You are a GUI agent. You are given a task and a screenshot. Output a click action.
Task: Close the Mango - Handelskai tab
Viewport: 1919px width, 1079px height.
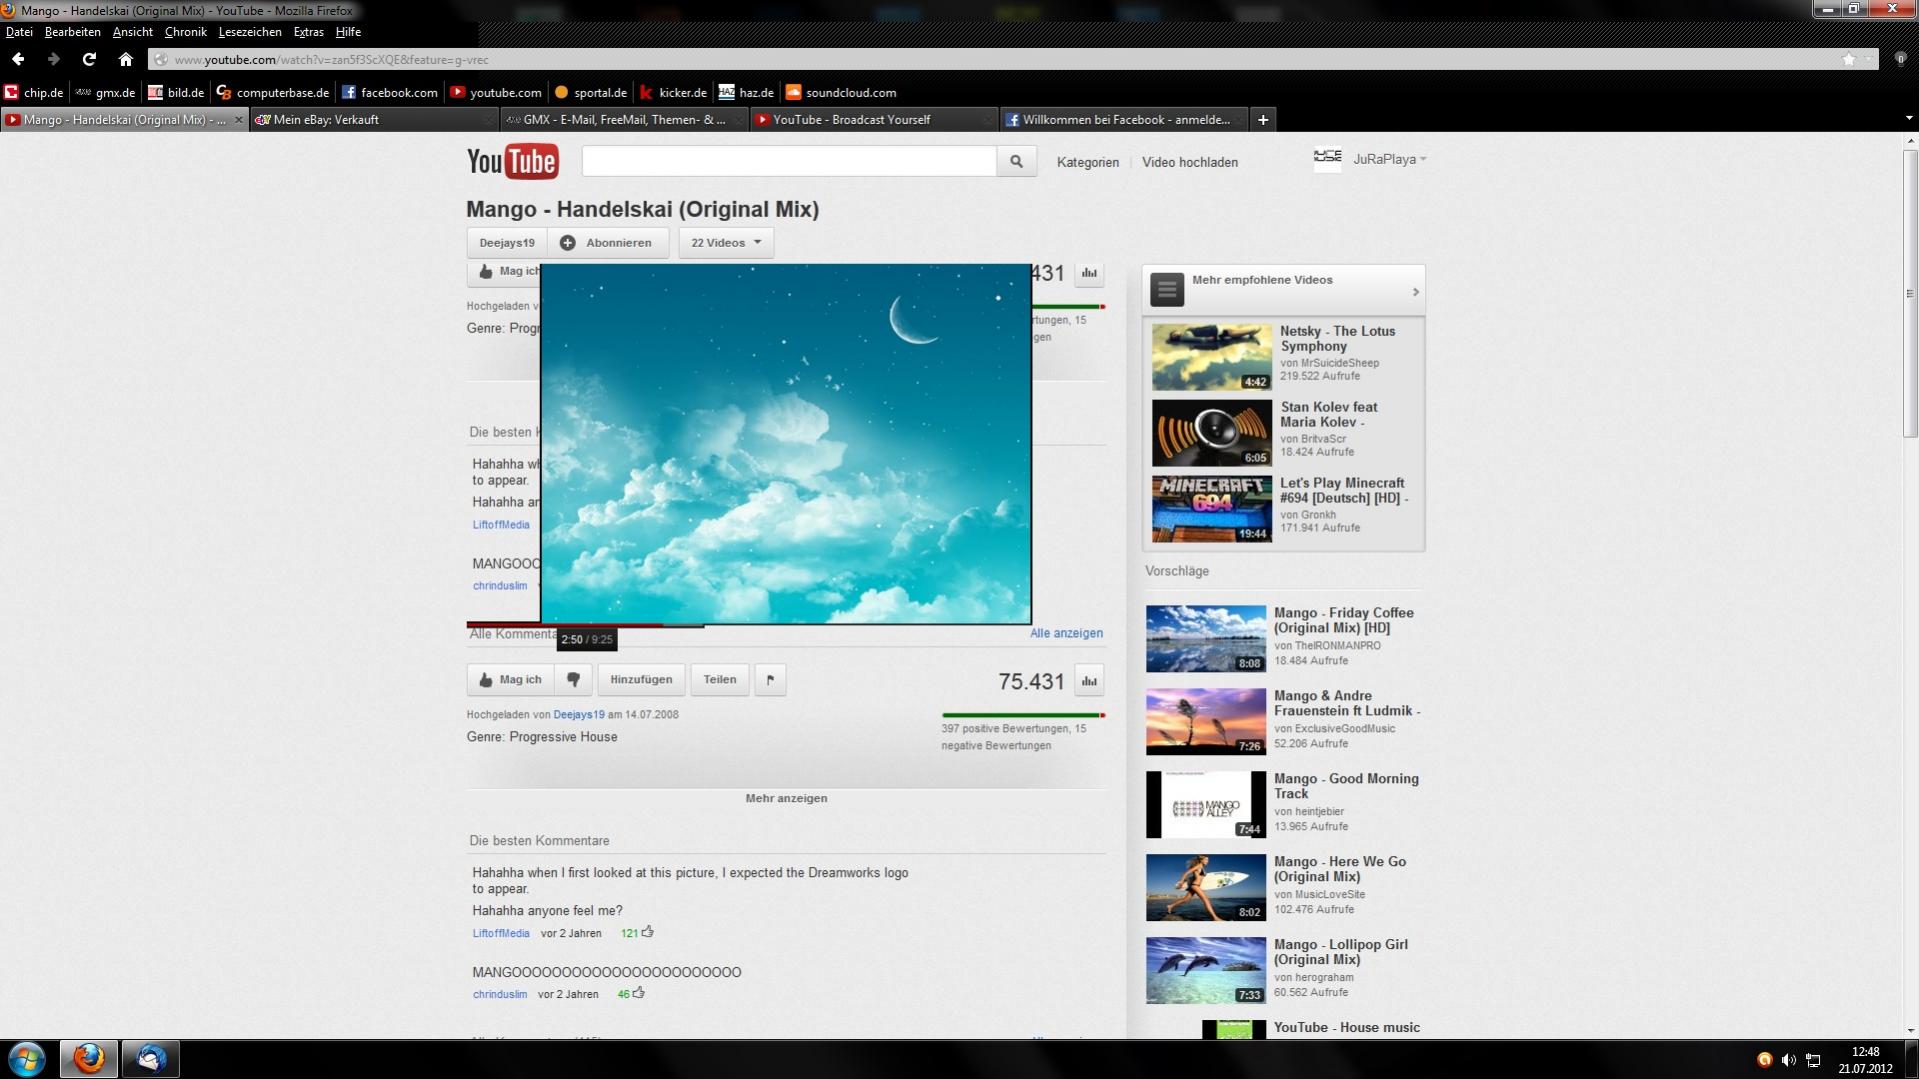[x=238, y=120]
